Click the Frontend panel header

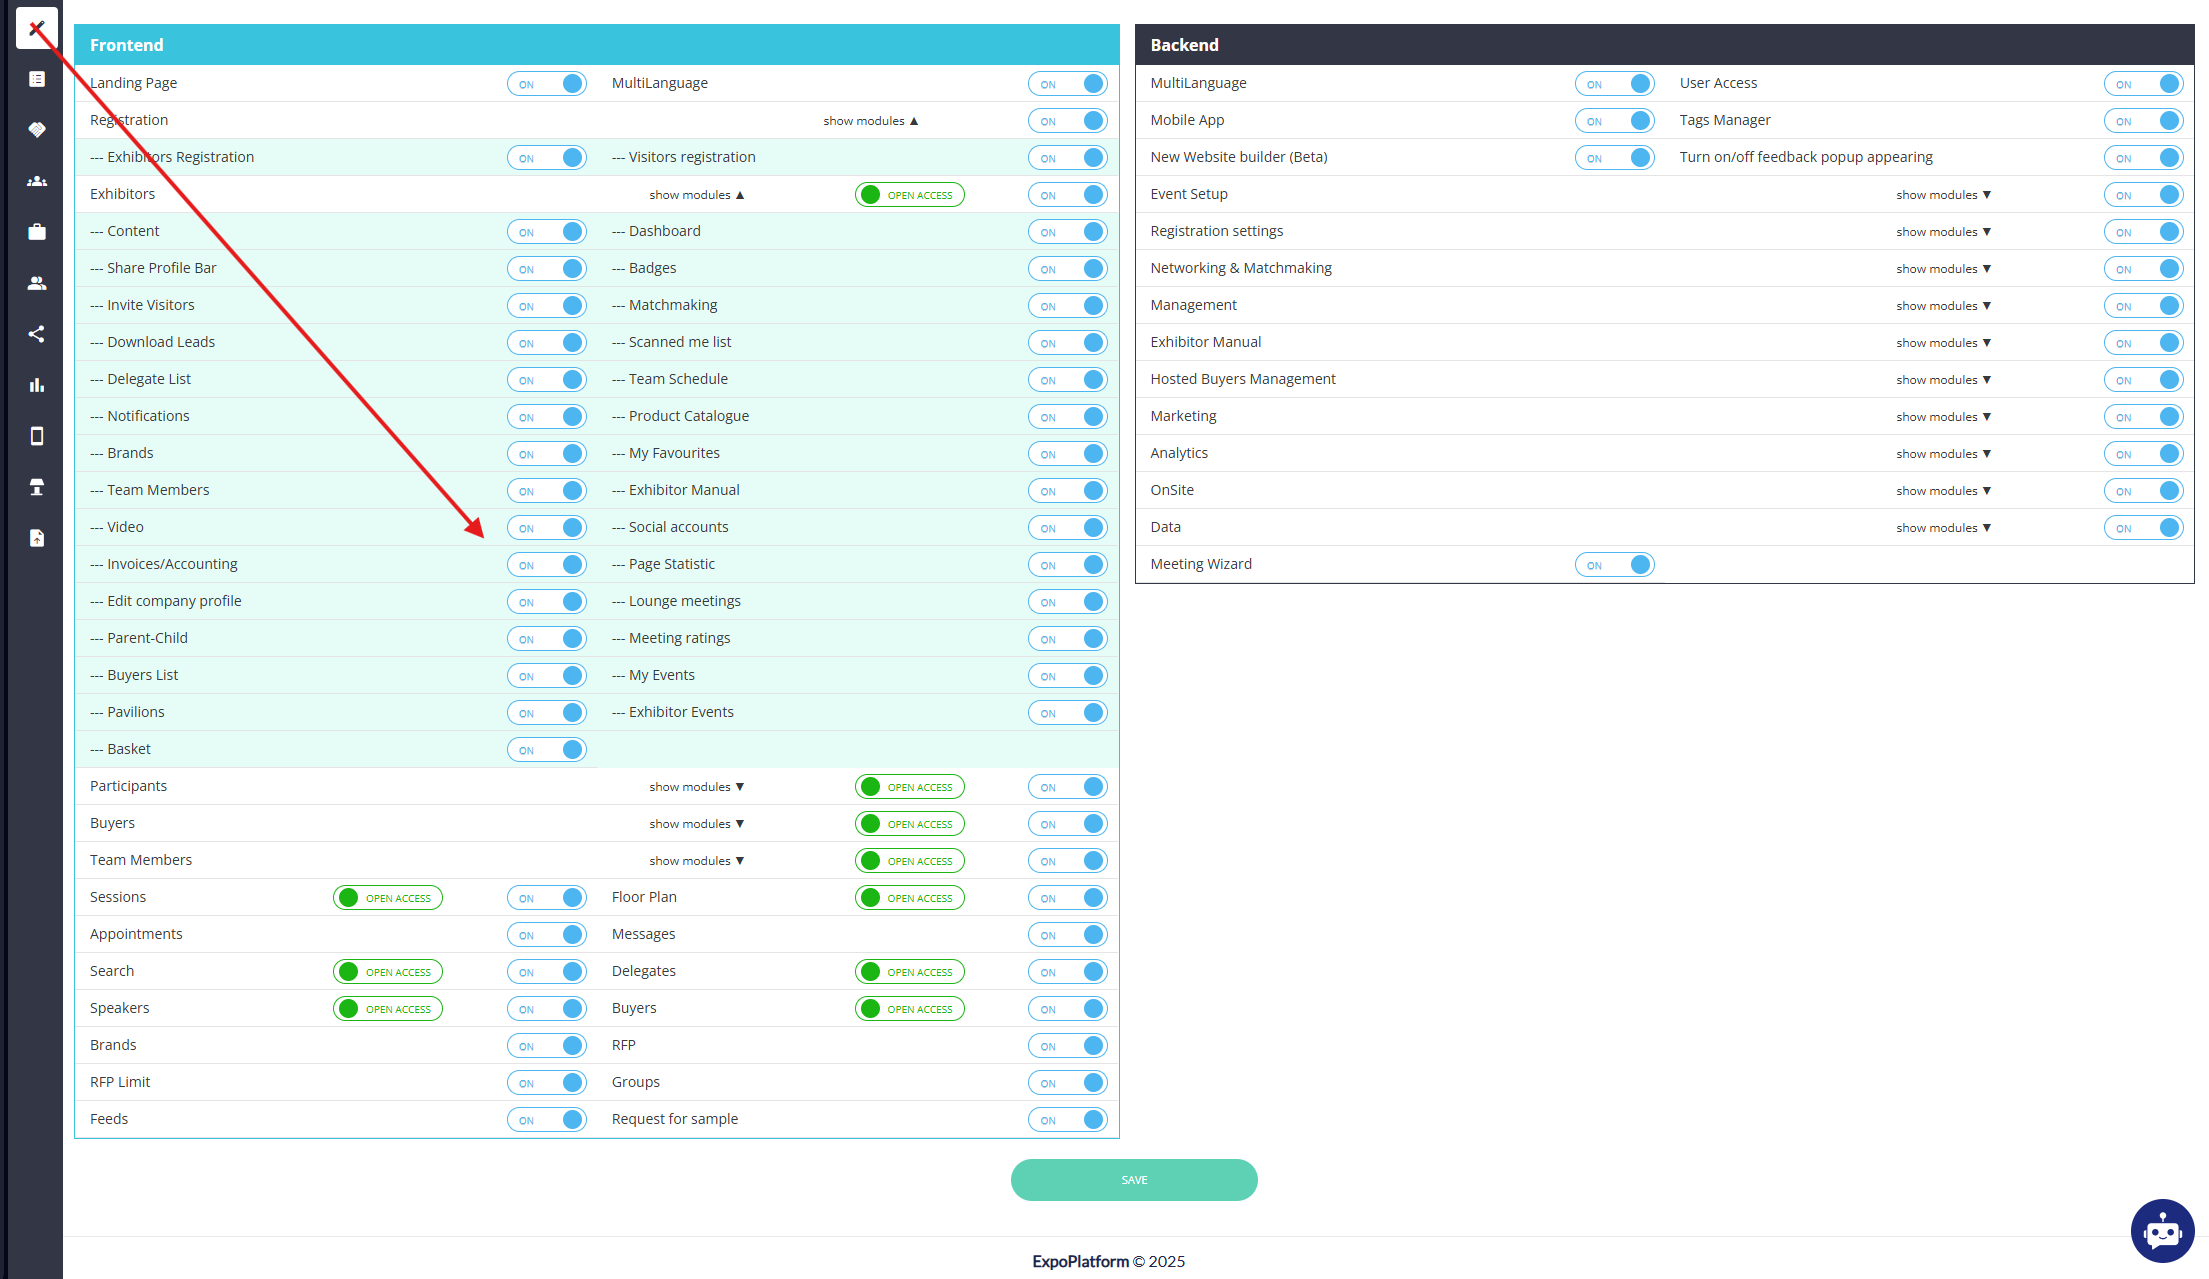(597, 45)
